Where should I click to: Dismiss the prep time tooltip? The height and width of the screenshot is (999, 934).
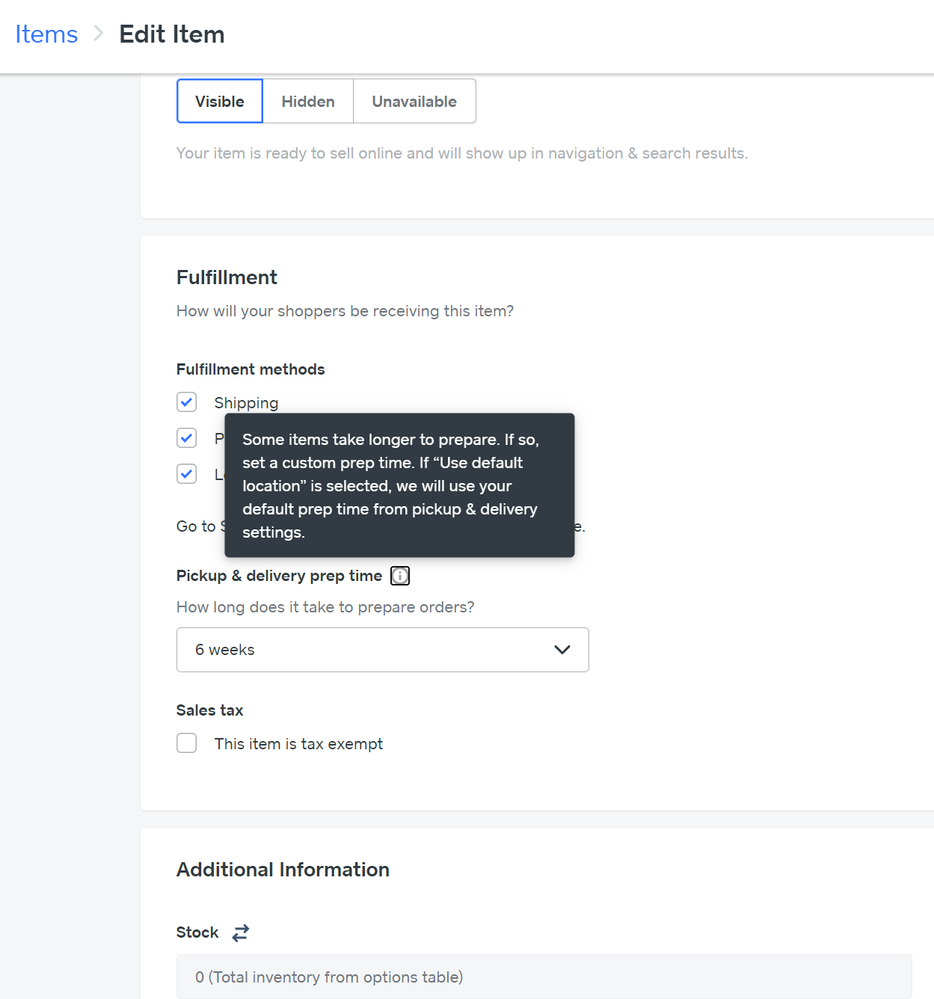pos(399,485)
